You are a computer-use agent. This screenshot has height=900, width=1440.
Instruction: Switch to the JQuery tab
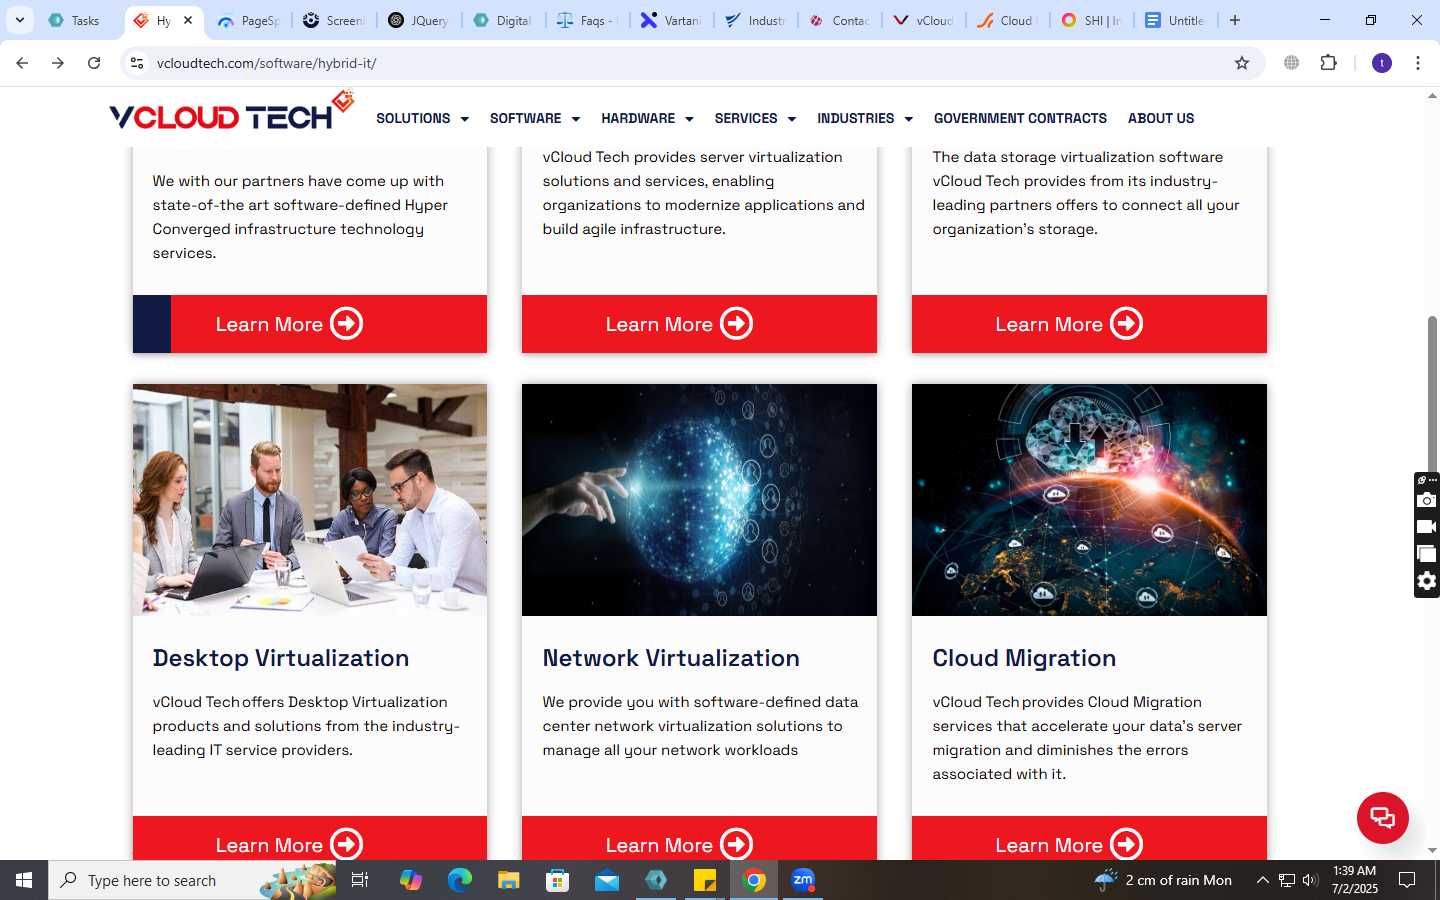point(419,20)
